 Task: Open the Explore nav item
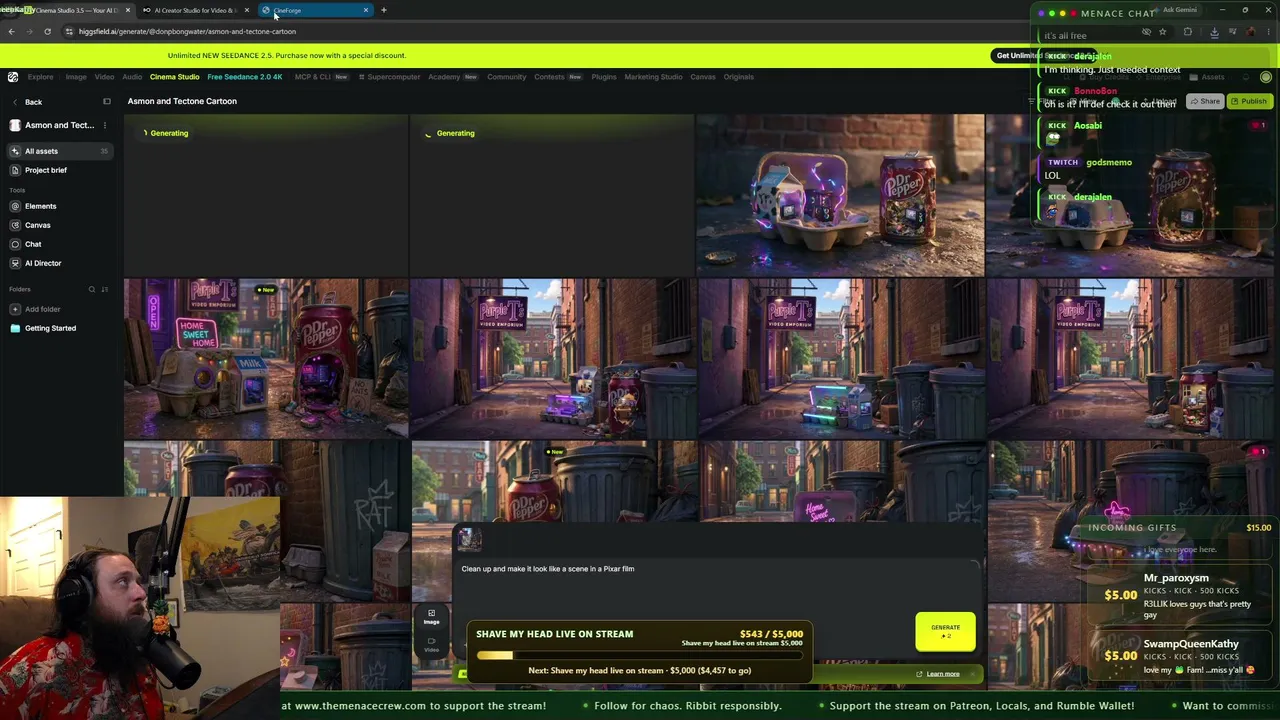[x=40, y=77]
